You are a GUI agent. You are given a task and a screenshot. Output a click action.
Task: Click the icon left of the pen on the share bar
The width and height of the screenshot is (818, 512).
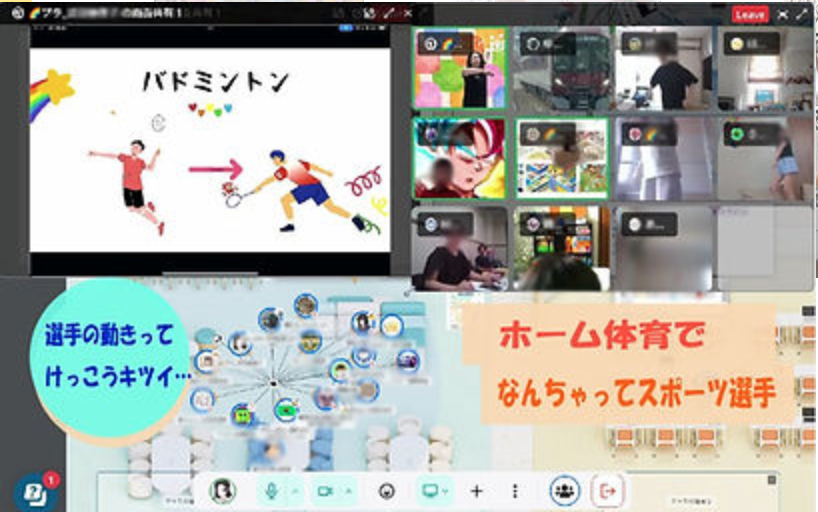[x=369, y=14]
